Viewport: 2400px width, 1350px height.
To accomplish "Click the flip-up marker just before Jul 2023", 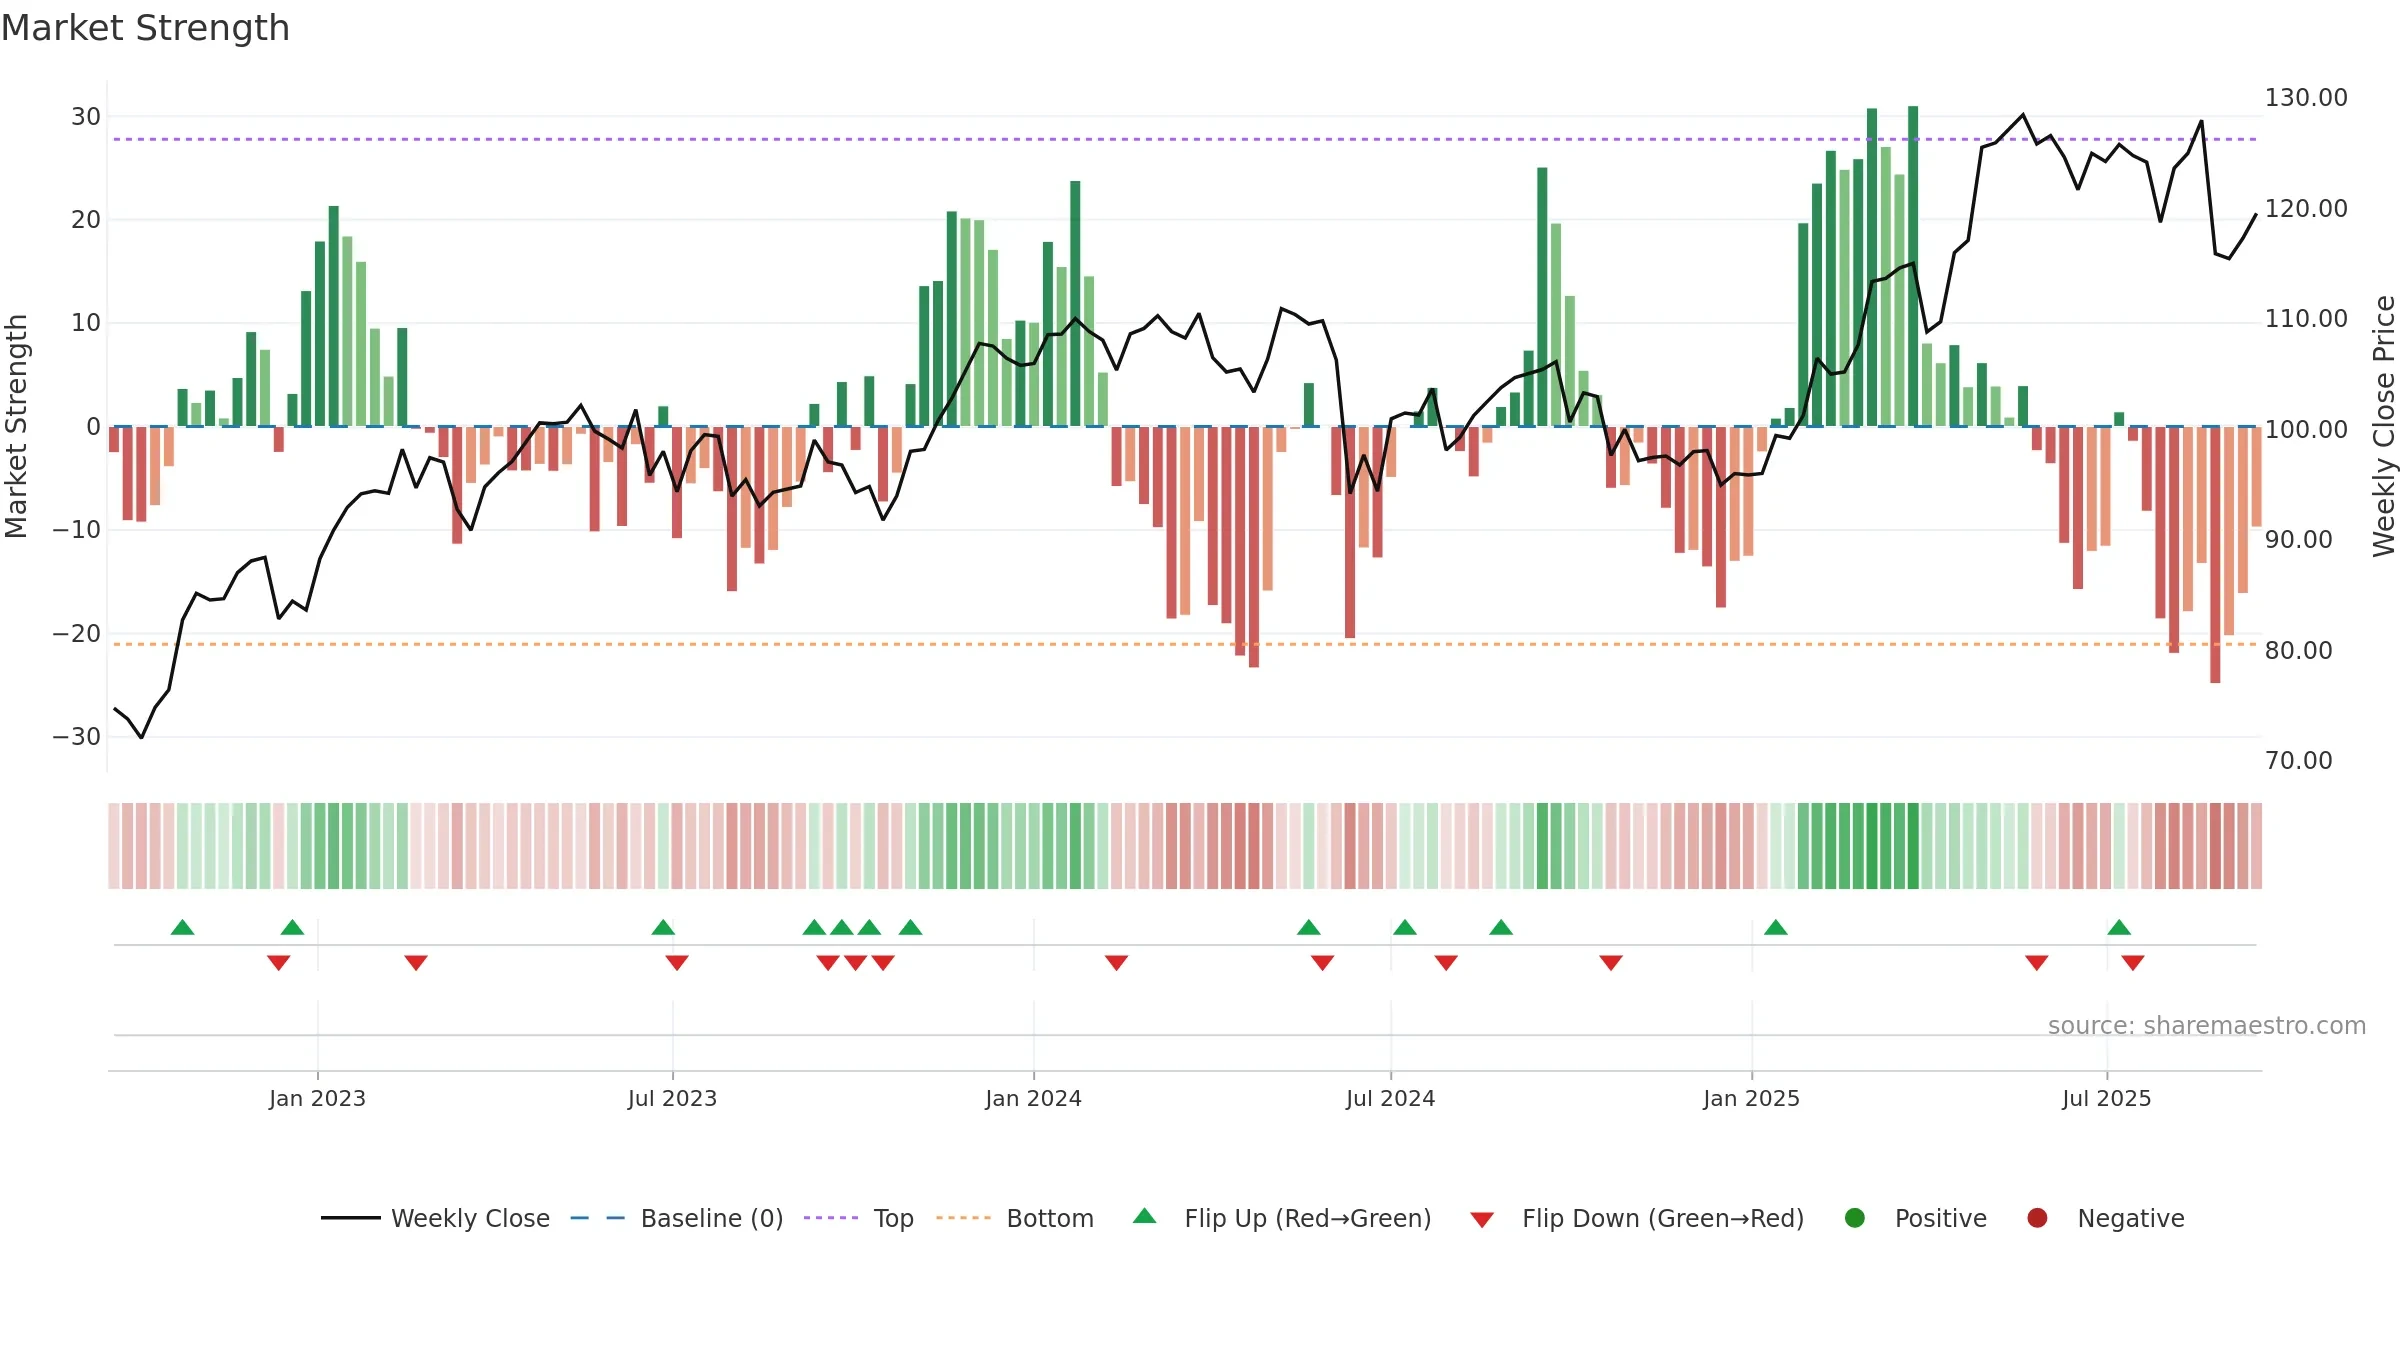I will (x=663, y=928).
